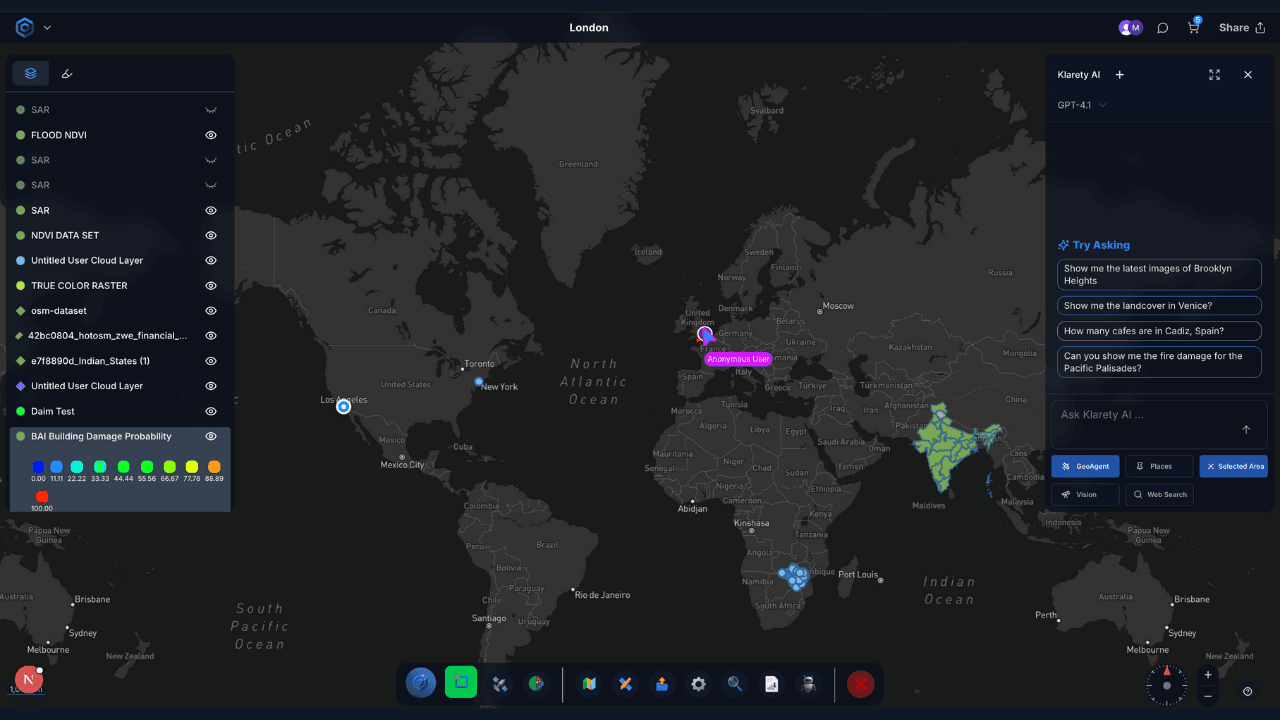The image size is (1280, 720).
Task: Click the upload data icon
Action: coord(661,684)
